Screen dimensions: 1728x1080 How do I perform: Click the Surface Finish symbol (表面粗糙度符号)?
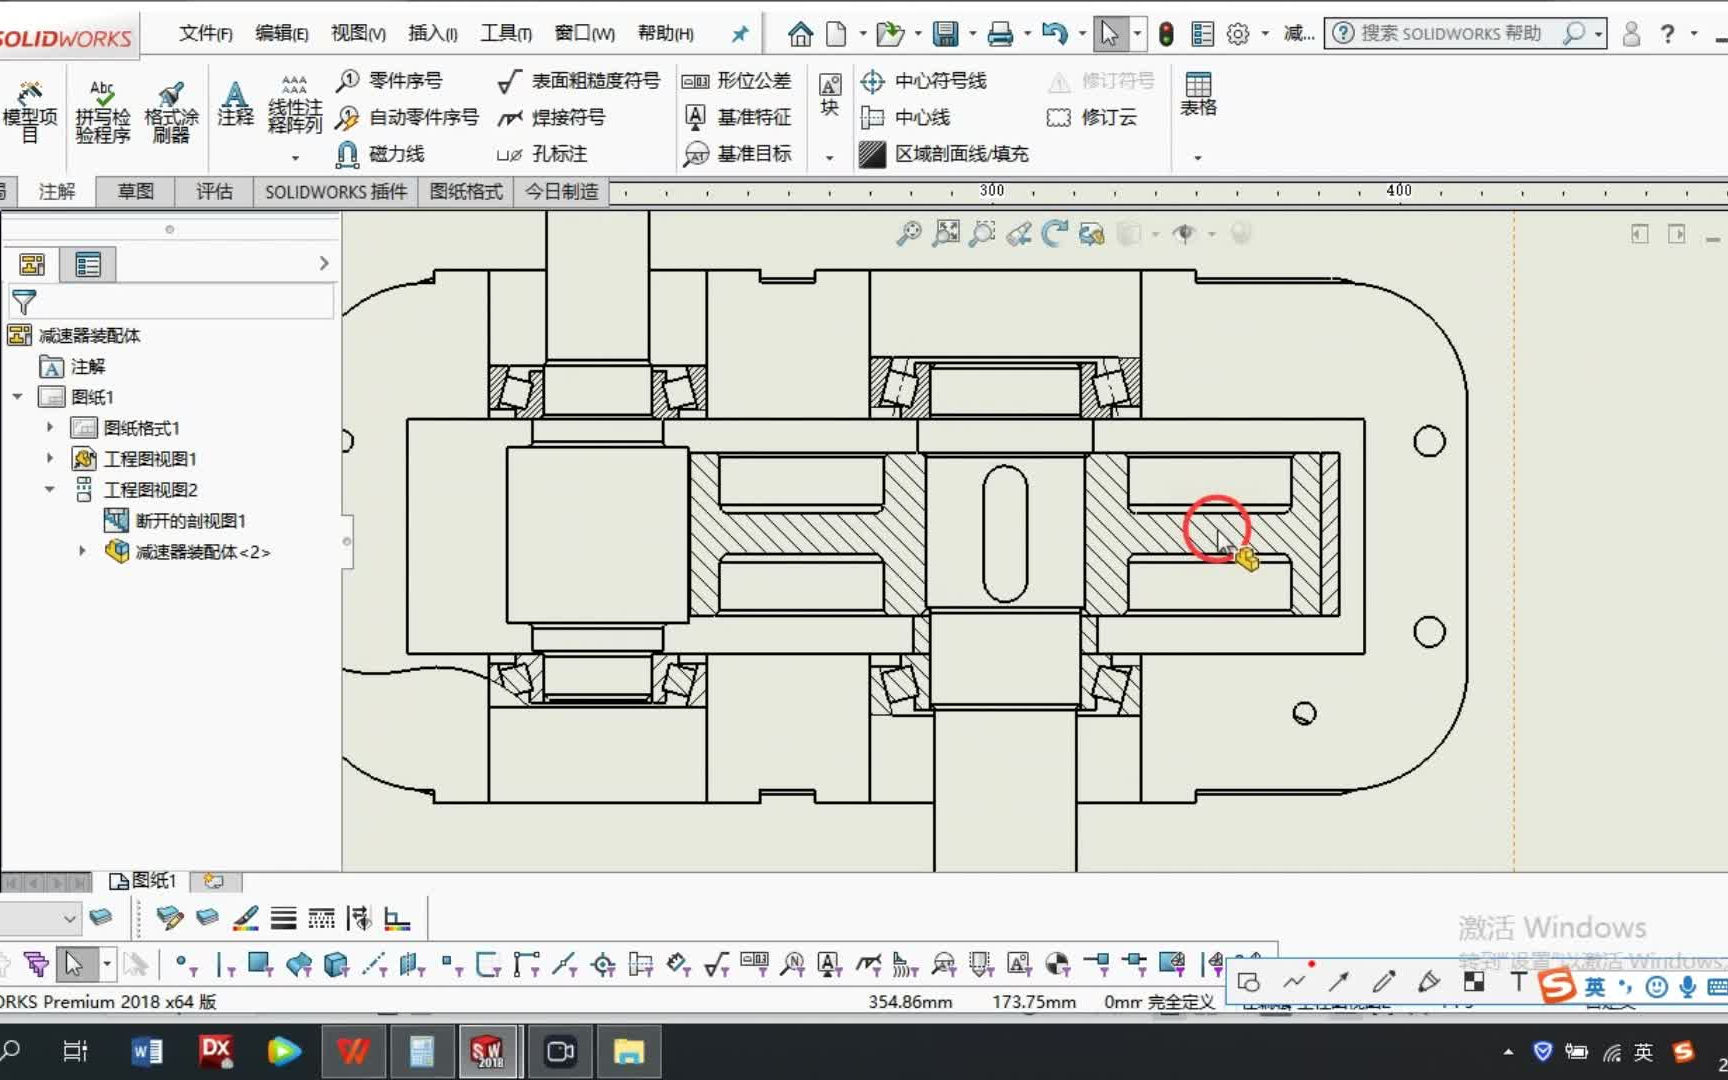click(x=579, y=80)
